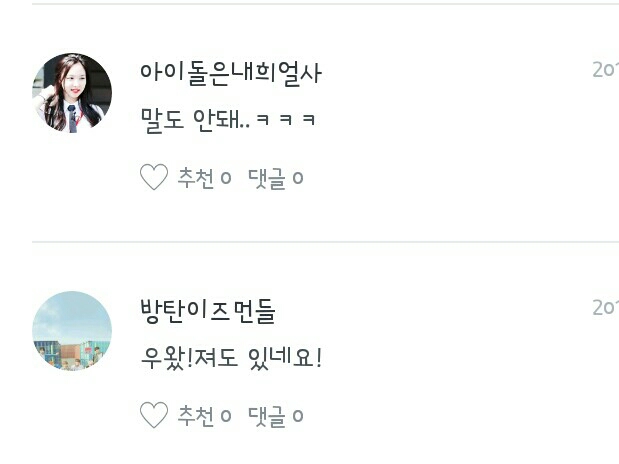Open 댓글 replies under 방탄이즈먼들's comment

coord(266,417)
